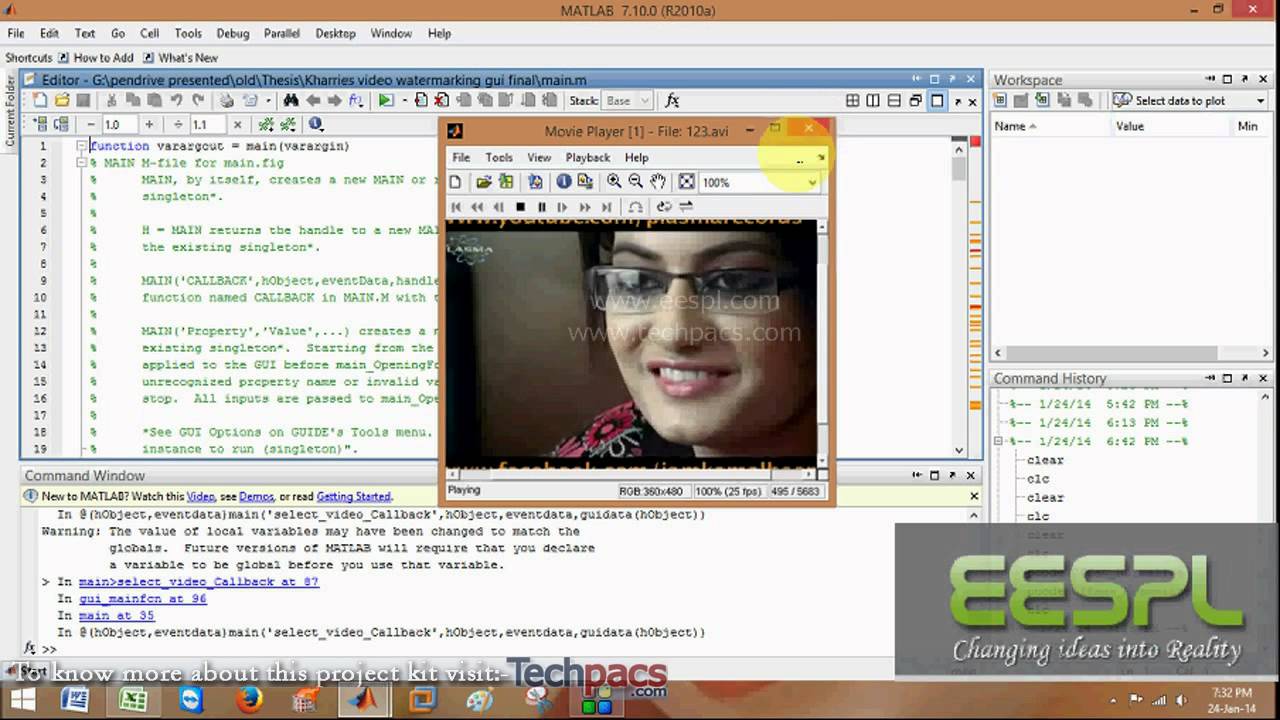Click Import data icon in Workspace
Screen dimensions: 1280x720
pos(1043,100)
